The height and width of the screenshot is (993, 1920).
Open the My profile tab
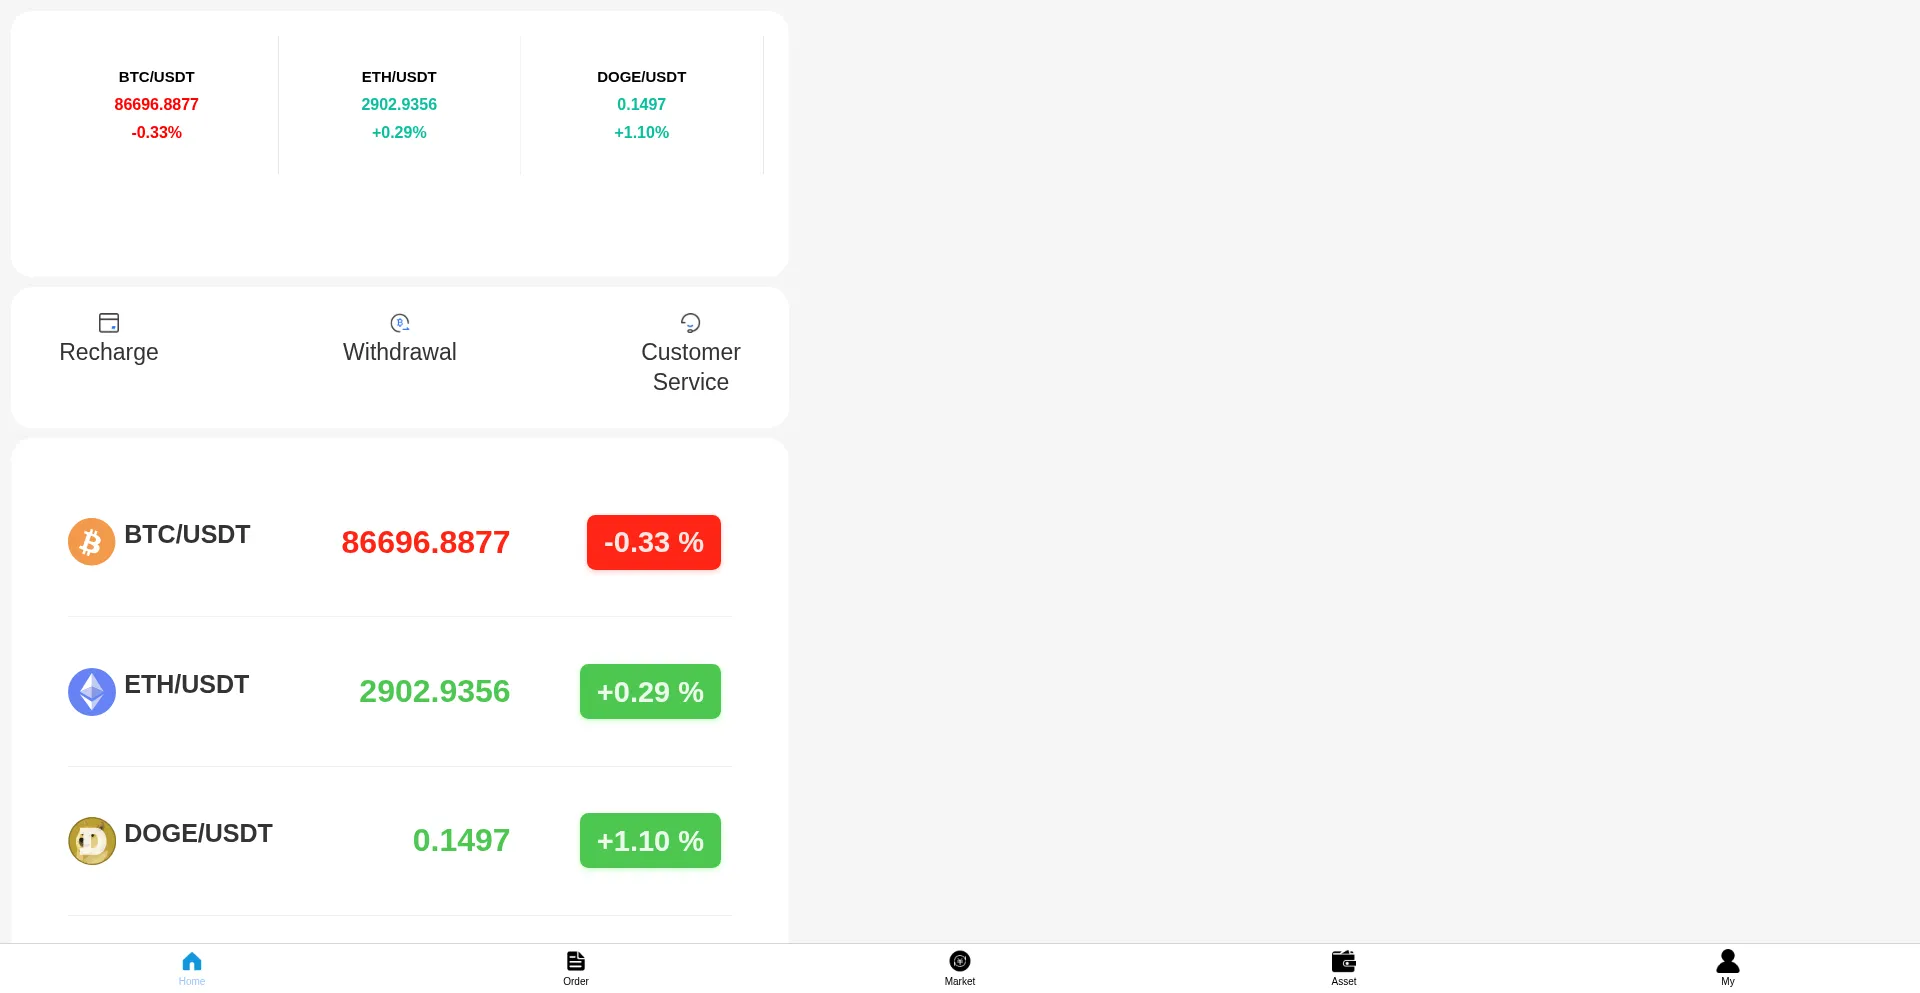click(1727, 967)
